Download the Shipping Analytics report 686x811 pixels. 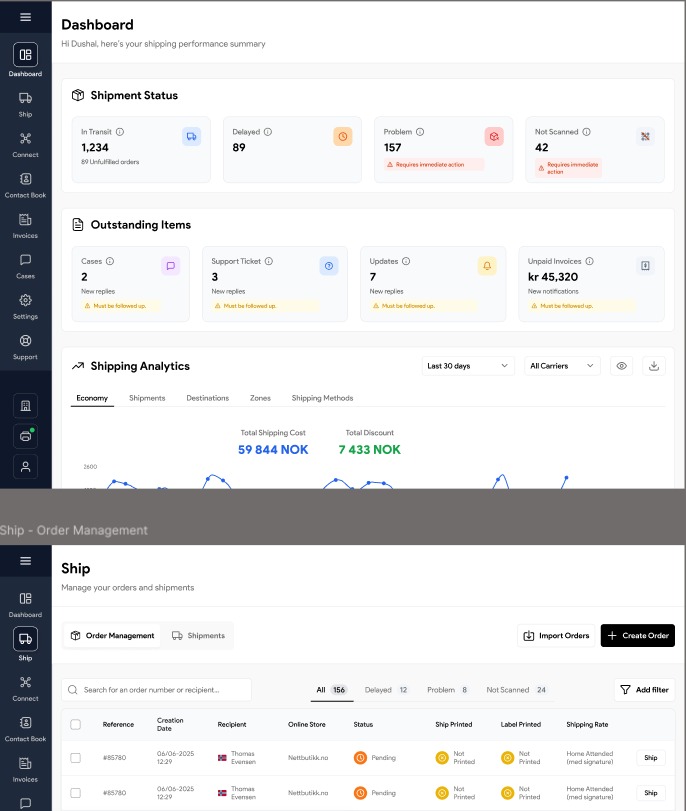click(654, 366)
